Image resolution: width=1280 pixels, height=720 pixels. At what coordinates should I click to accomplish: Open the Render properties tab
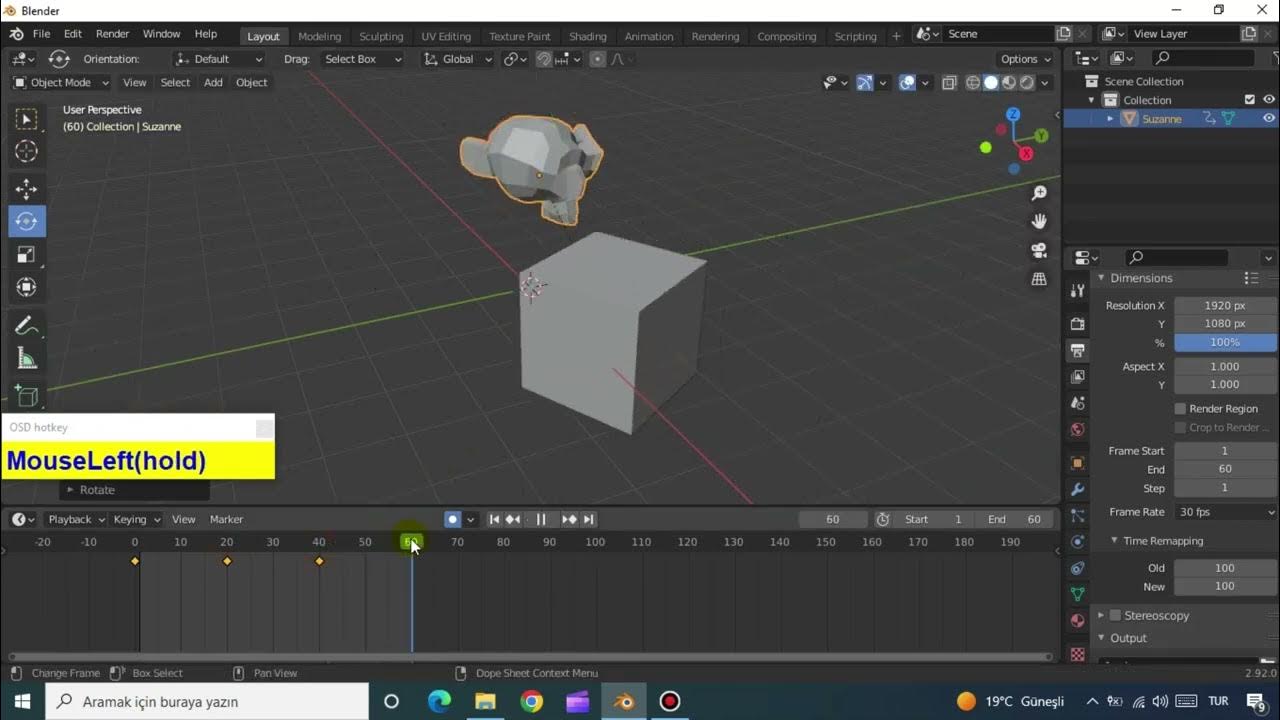[1077, 324]
